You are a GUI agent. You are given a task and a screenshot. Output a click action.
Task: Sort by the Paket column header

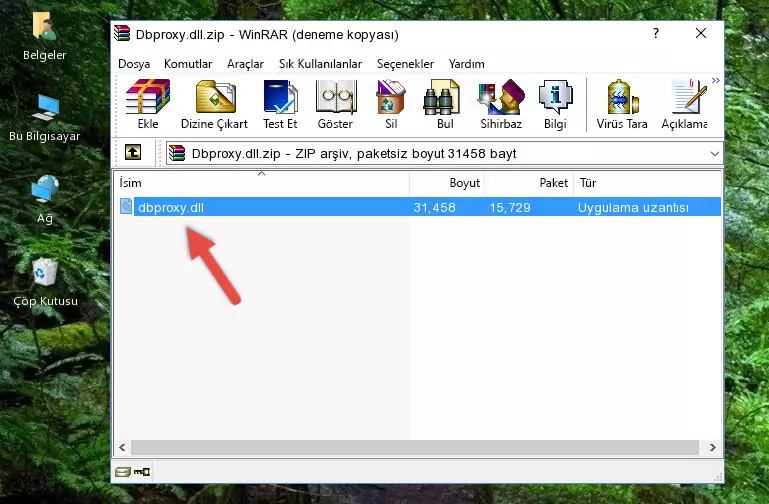pyautogui.click(x=529, y=183)
